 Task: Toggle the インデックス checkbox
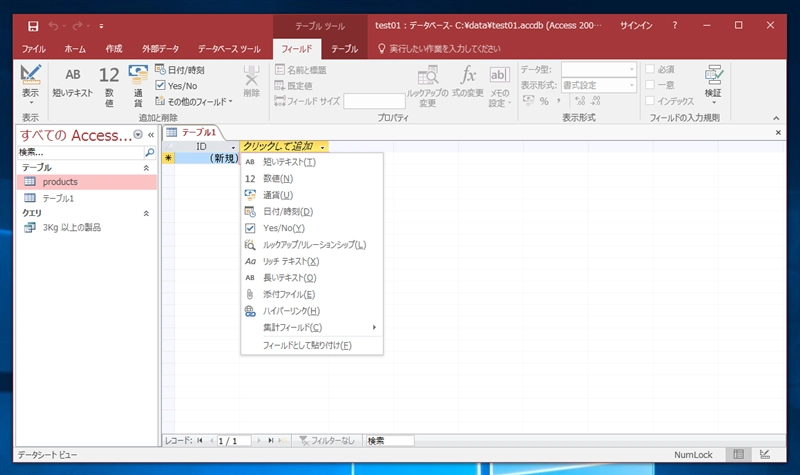click(650, 101)
